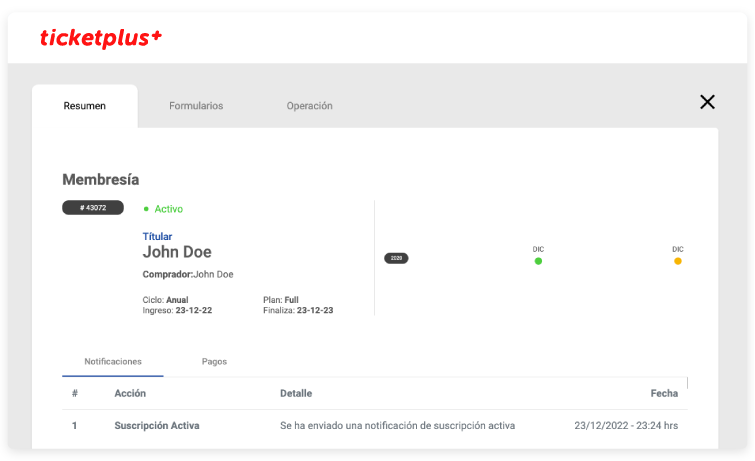Click the ticketplus+ logo

pos(100,38)
